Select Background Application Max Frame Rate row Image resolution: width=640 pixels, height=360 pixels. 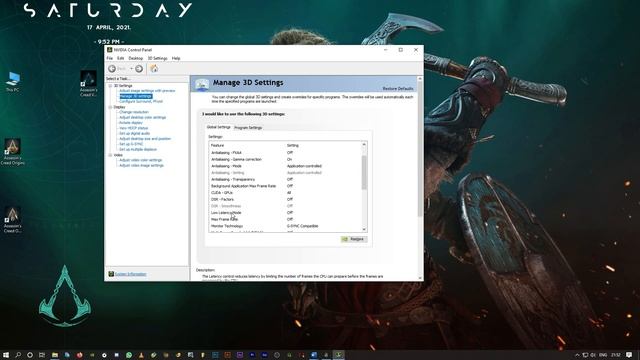(x=285, y=186)
